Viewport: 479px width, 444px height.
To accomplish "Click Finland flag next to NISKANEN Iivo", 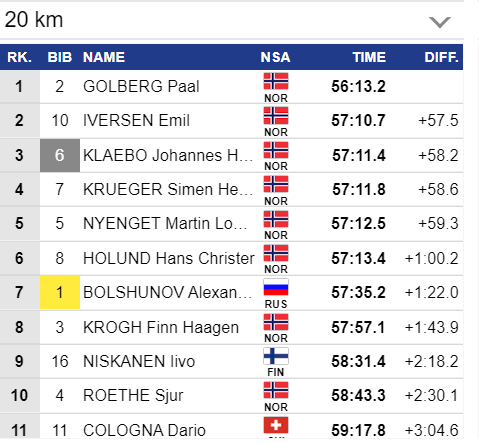I will point(276,356).
